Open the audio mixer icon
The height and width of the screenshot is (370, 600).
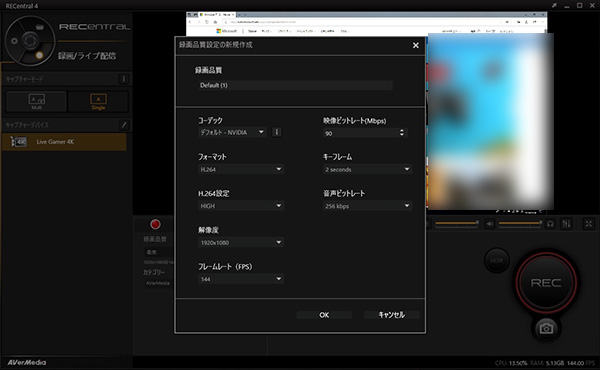tap(566, 224)
